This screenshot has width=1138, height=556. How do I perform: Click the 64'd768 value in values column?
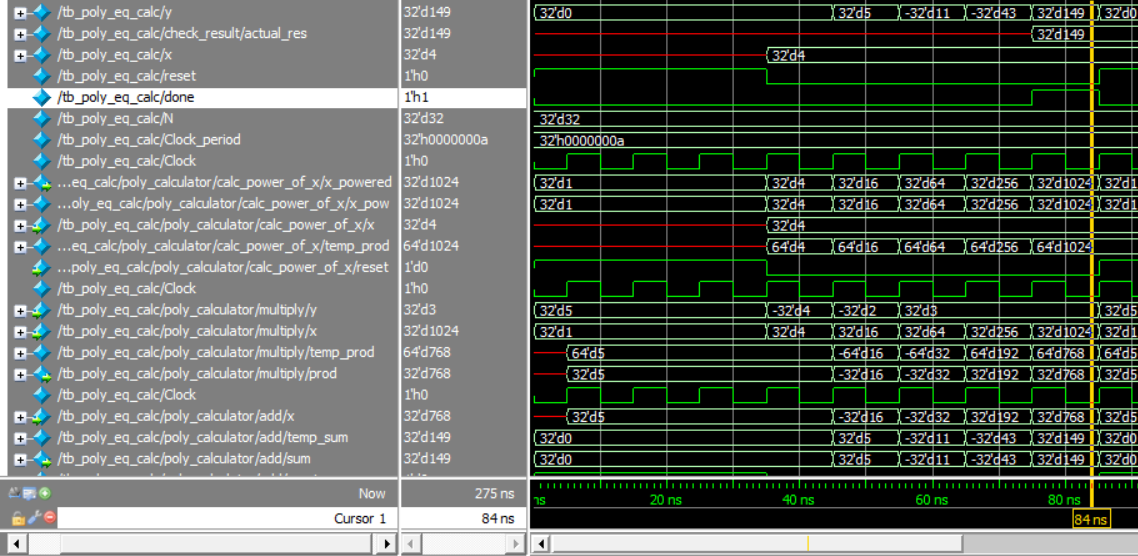(x=427, y=352)
